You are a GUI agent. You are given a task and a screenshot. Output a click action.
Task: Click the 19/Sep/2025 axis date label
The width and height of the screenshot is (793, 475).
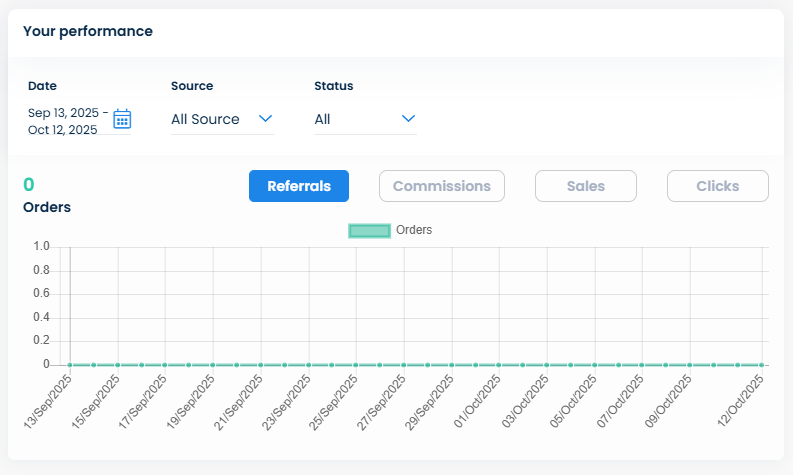195,402
